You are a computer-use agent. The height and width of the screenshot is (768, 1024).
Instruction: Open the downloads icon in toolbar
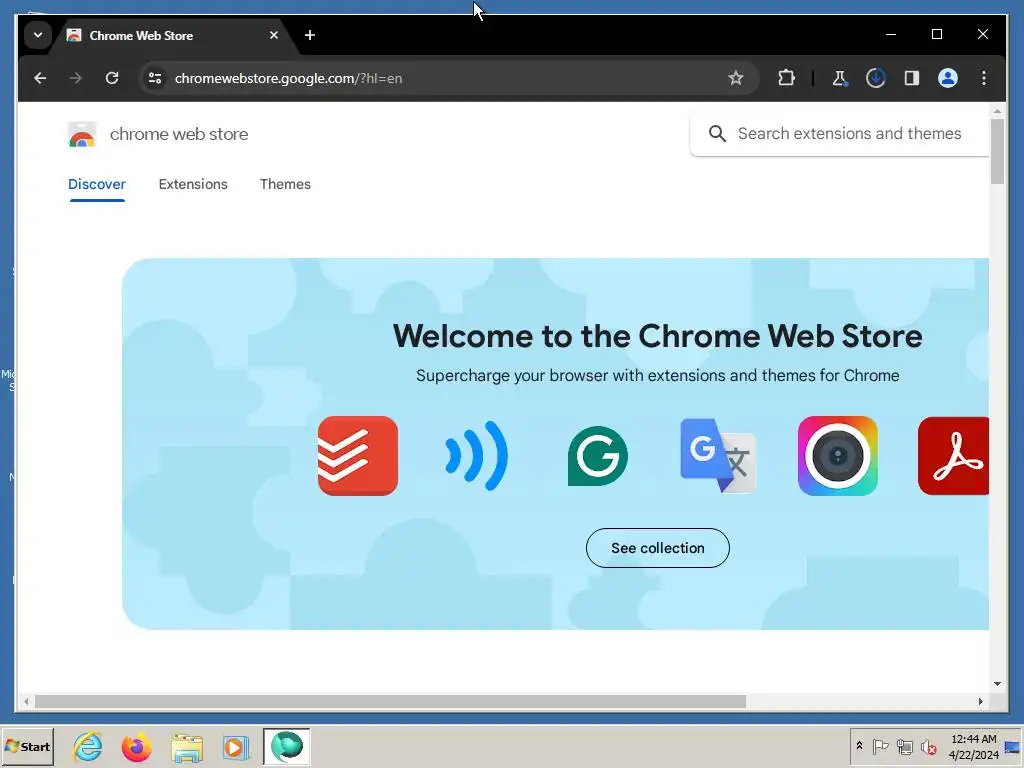click(875, 78)
